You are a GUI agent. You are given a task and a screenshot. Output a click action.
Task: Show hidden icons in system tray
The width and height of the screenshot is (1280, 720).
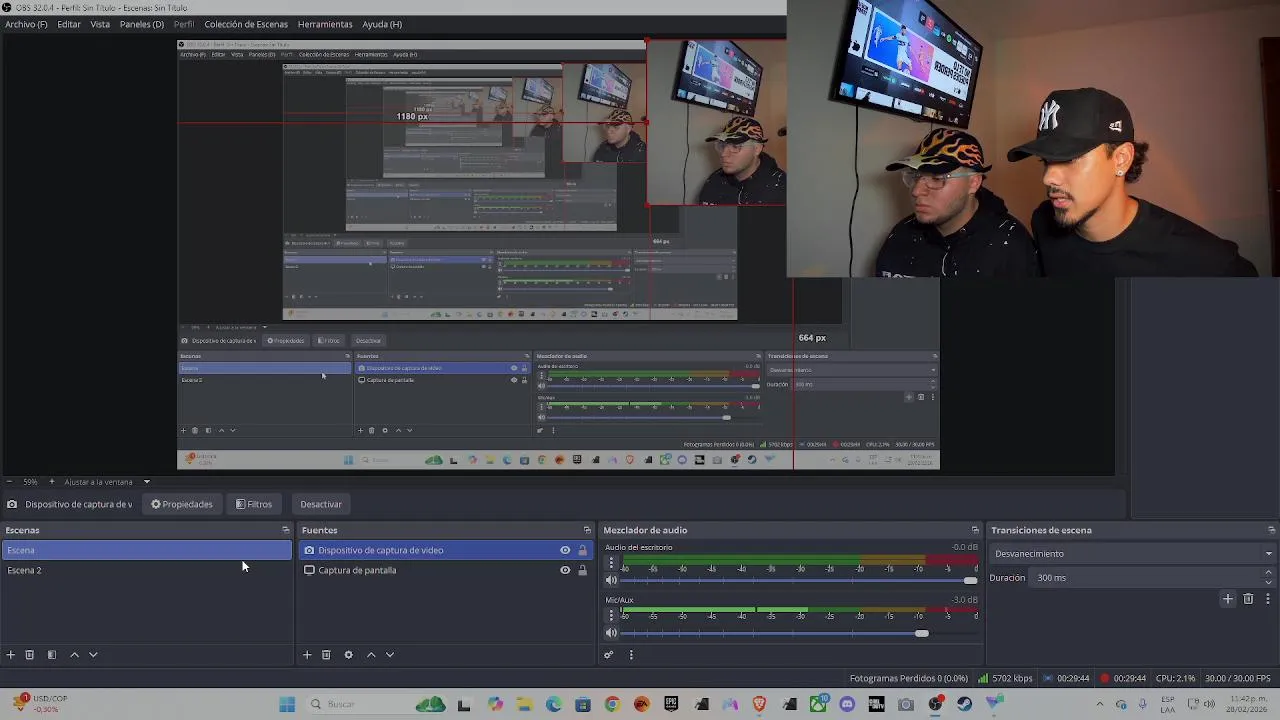[1100, 704]
